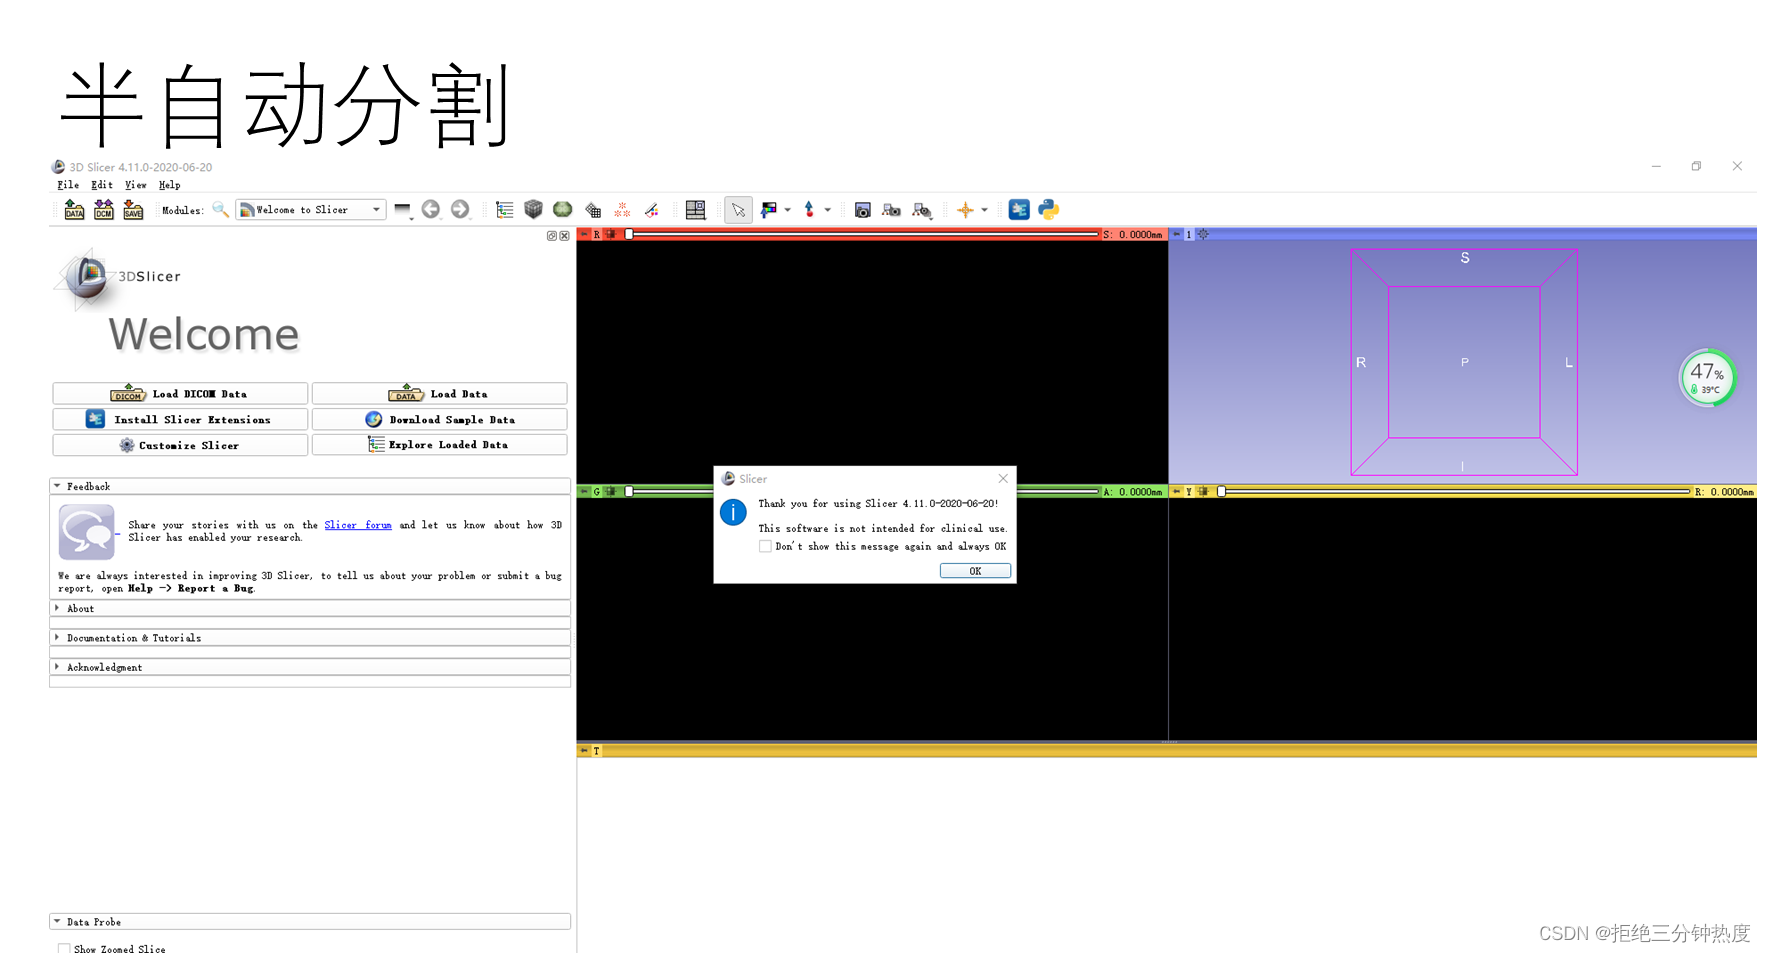The width and height of the screenshot is (1766, 953).
Task: Follow the Slicer forum link
Action: point(358,525)
